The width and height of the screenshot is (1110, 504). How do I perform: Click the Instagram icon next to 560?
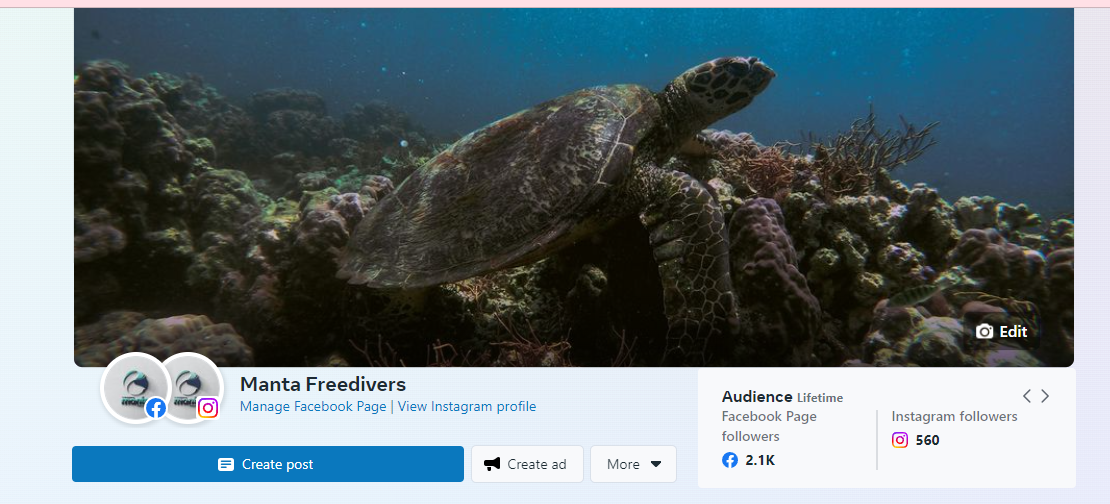tap(900, 440)
